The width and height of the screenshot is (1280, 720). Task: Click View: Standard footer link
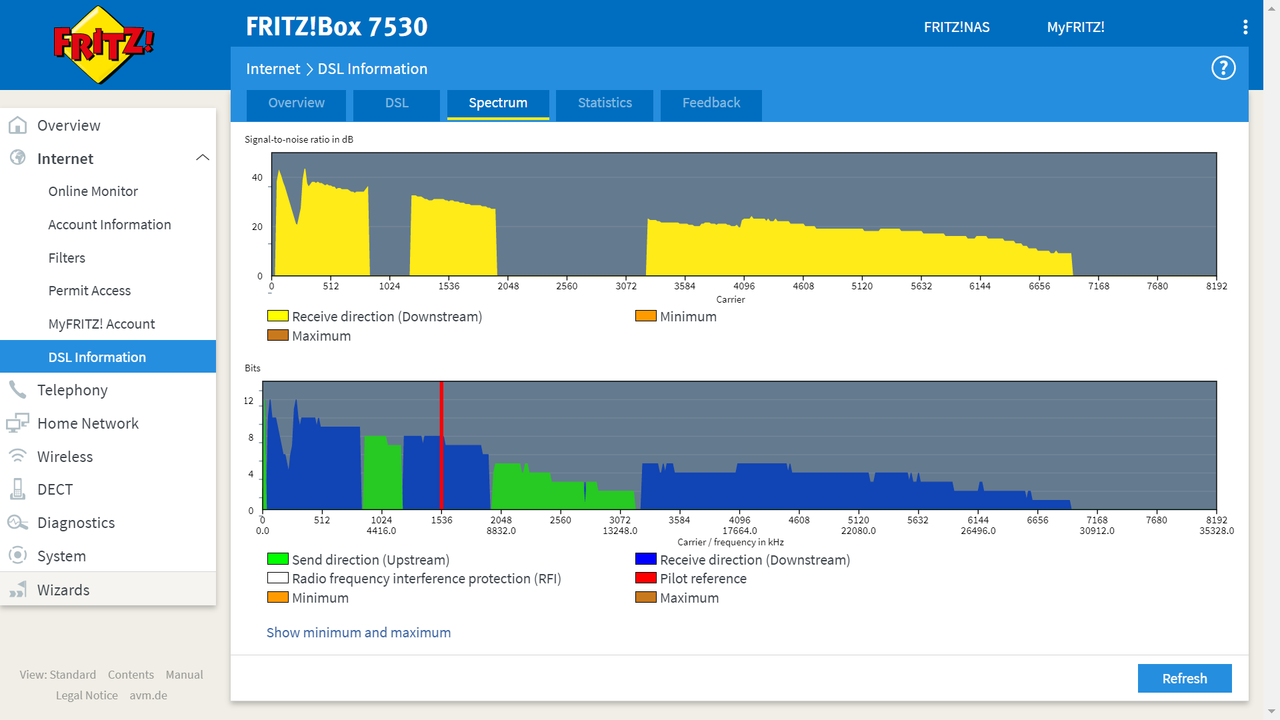pyautogui.click(x=58, y=675)
